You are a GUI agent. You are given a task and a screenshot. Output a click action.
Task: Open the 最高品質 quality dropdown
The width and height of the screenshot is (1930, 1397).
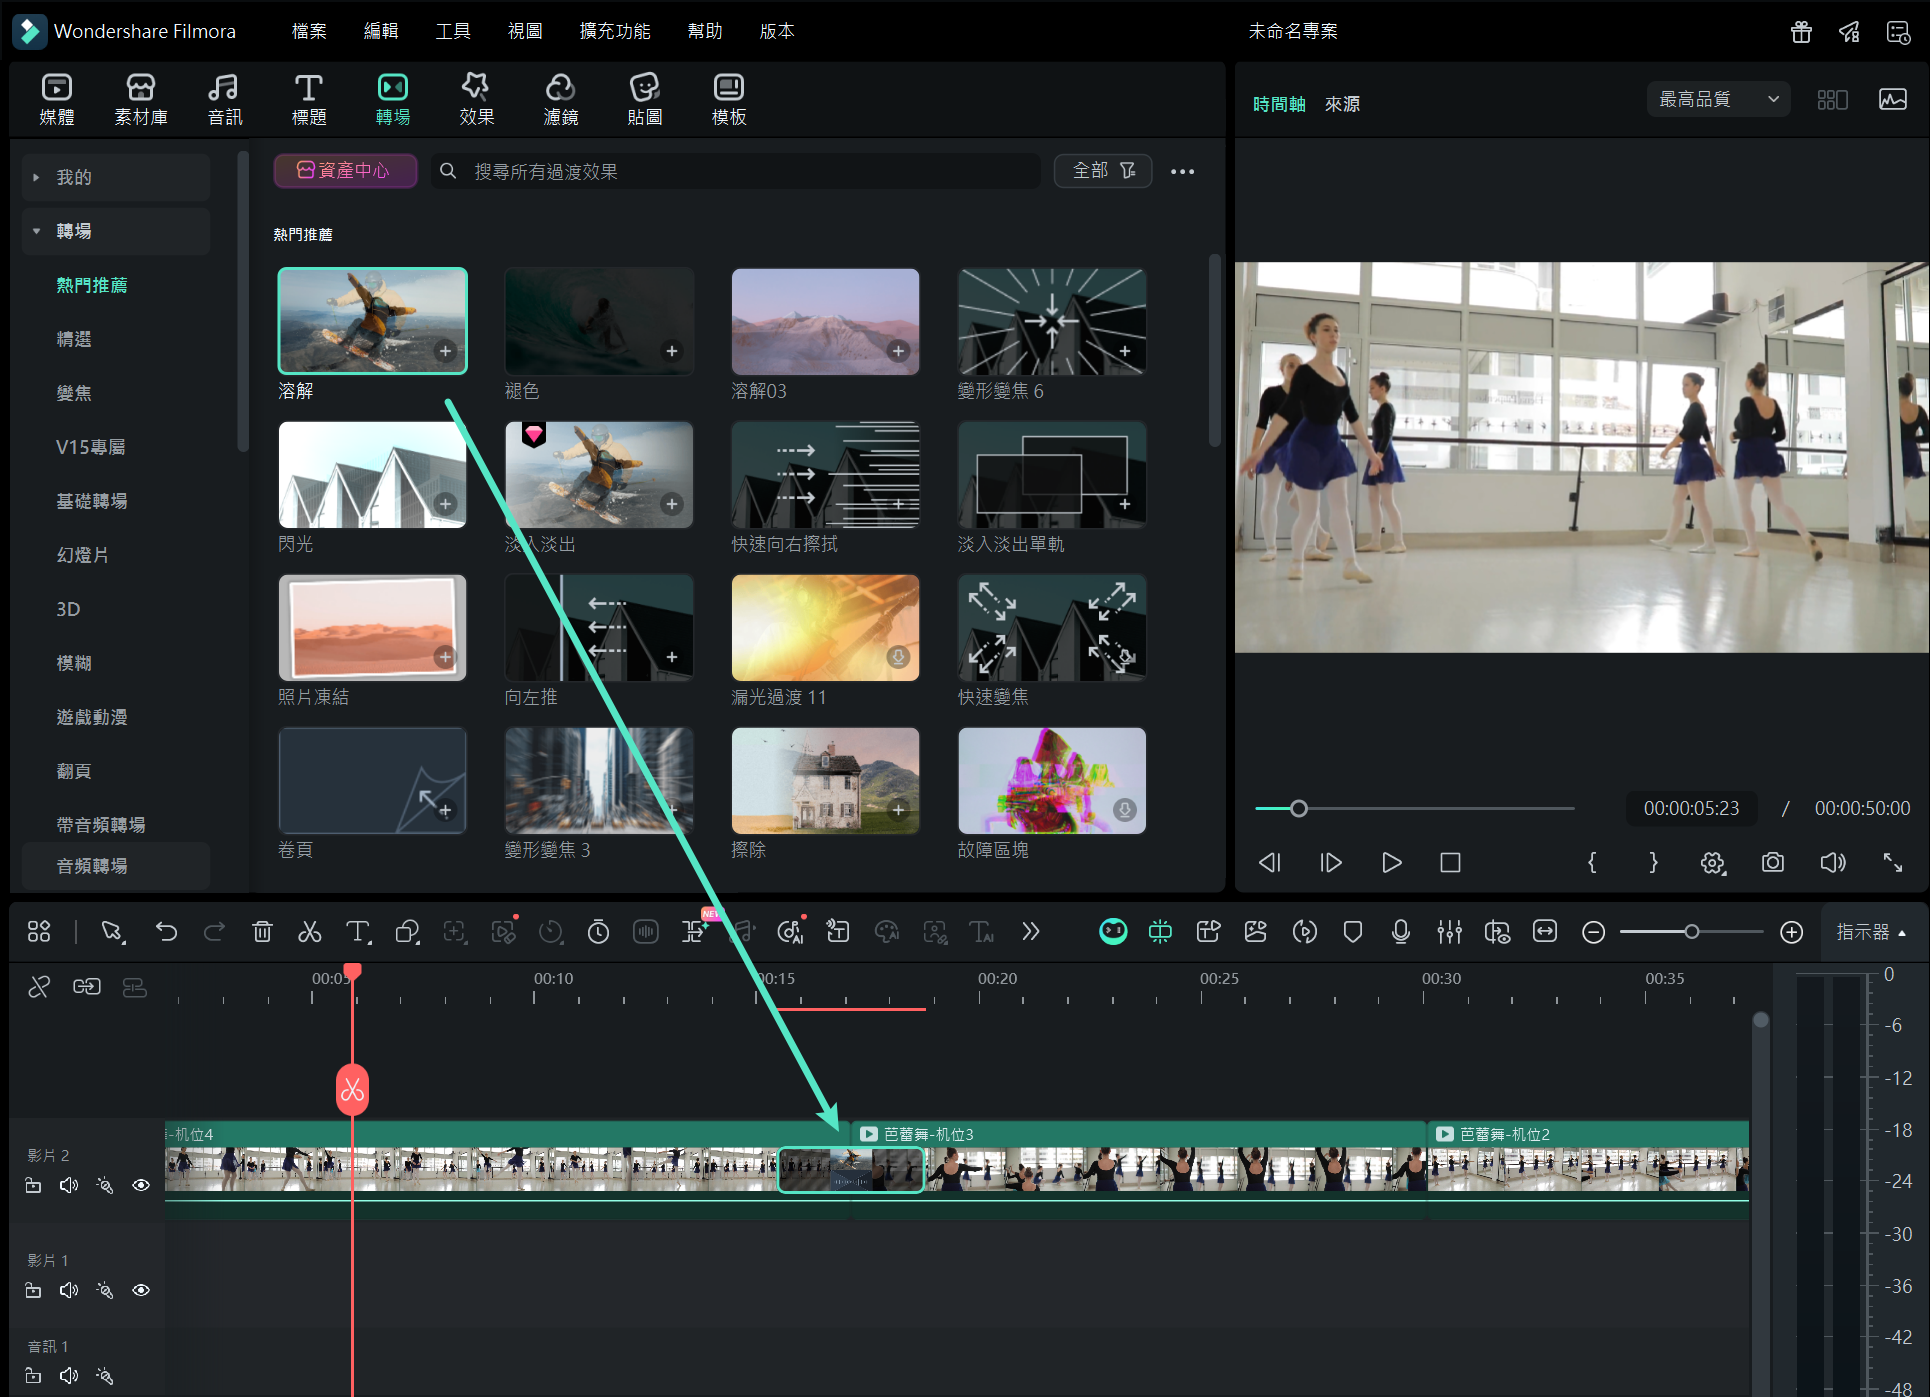pyautogui.click(x=1718, y=99)
